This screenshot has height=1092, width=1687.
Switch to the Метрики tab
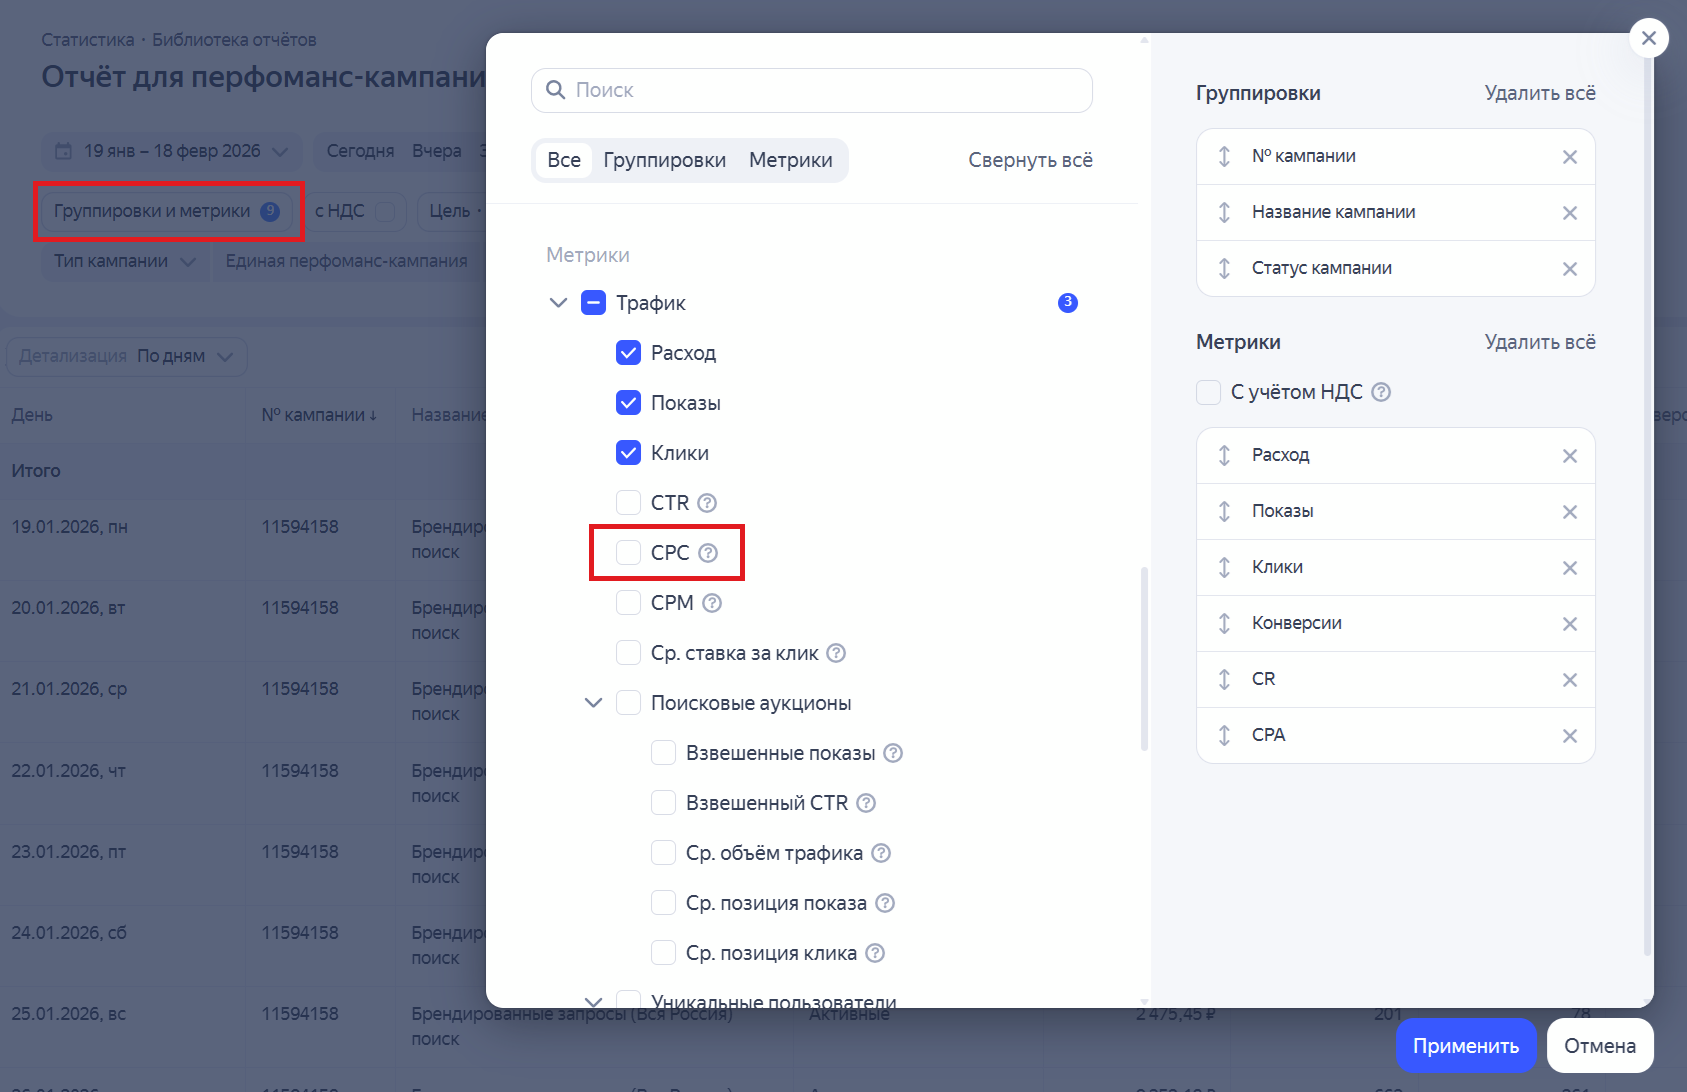tap(790, 160)
